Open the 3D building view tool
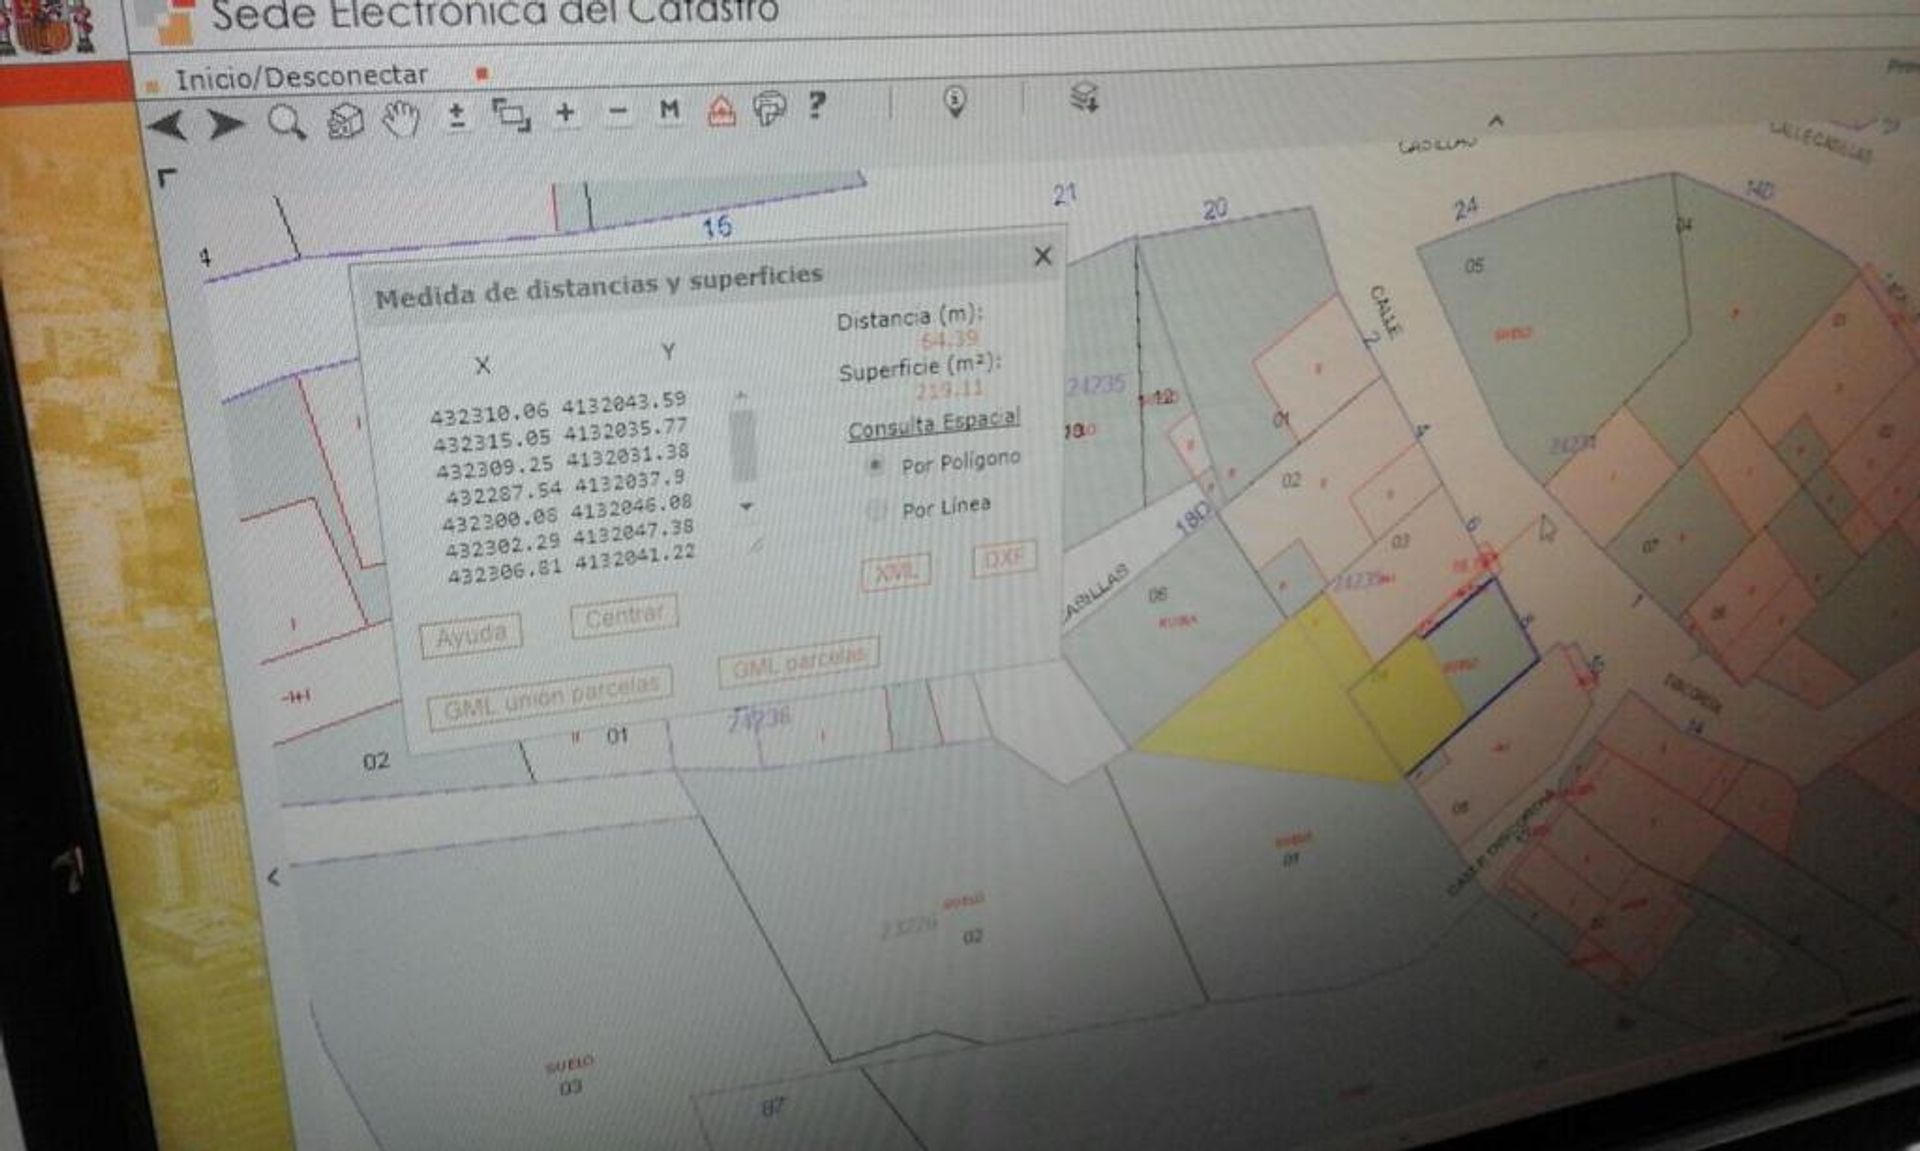 [x=345, y=121]
